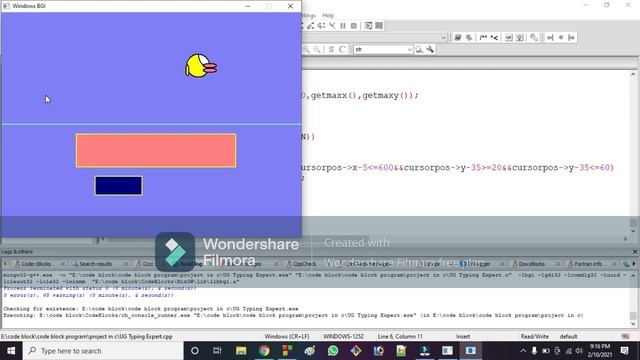Click the taskbar clock showing 9:16 PM
This screenshot has height=360, width=640.
(600, 351)
